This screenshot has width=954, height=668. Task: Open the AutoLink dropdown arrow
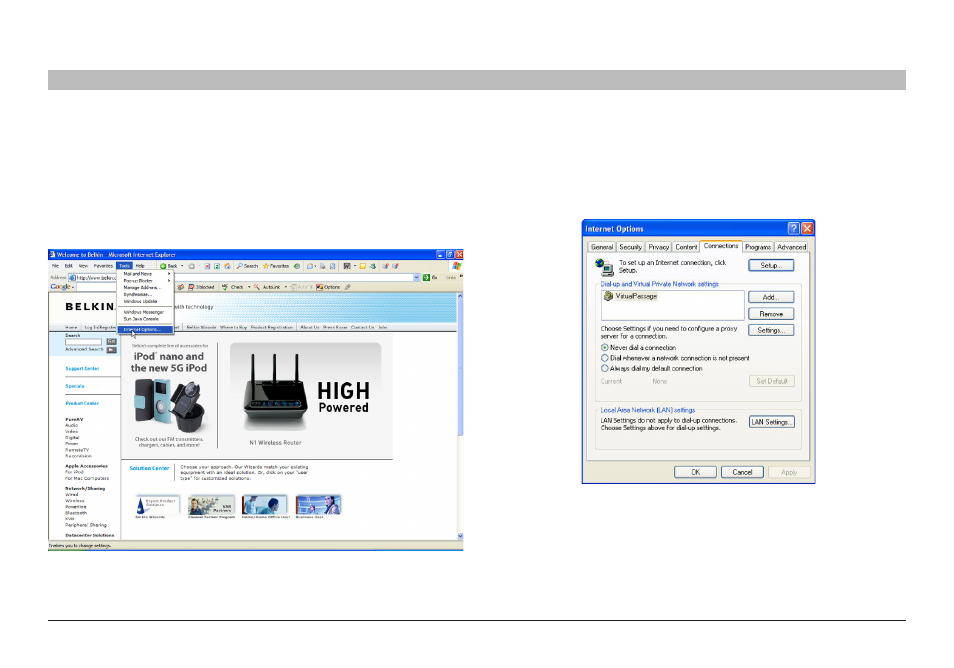coord(286,287)
